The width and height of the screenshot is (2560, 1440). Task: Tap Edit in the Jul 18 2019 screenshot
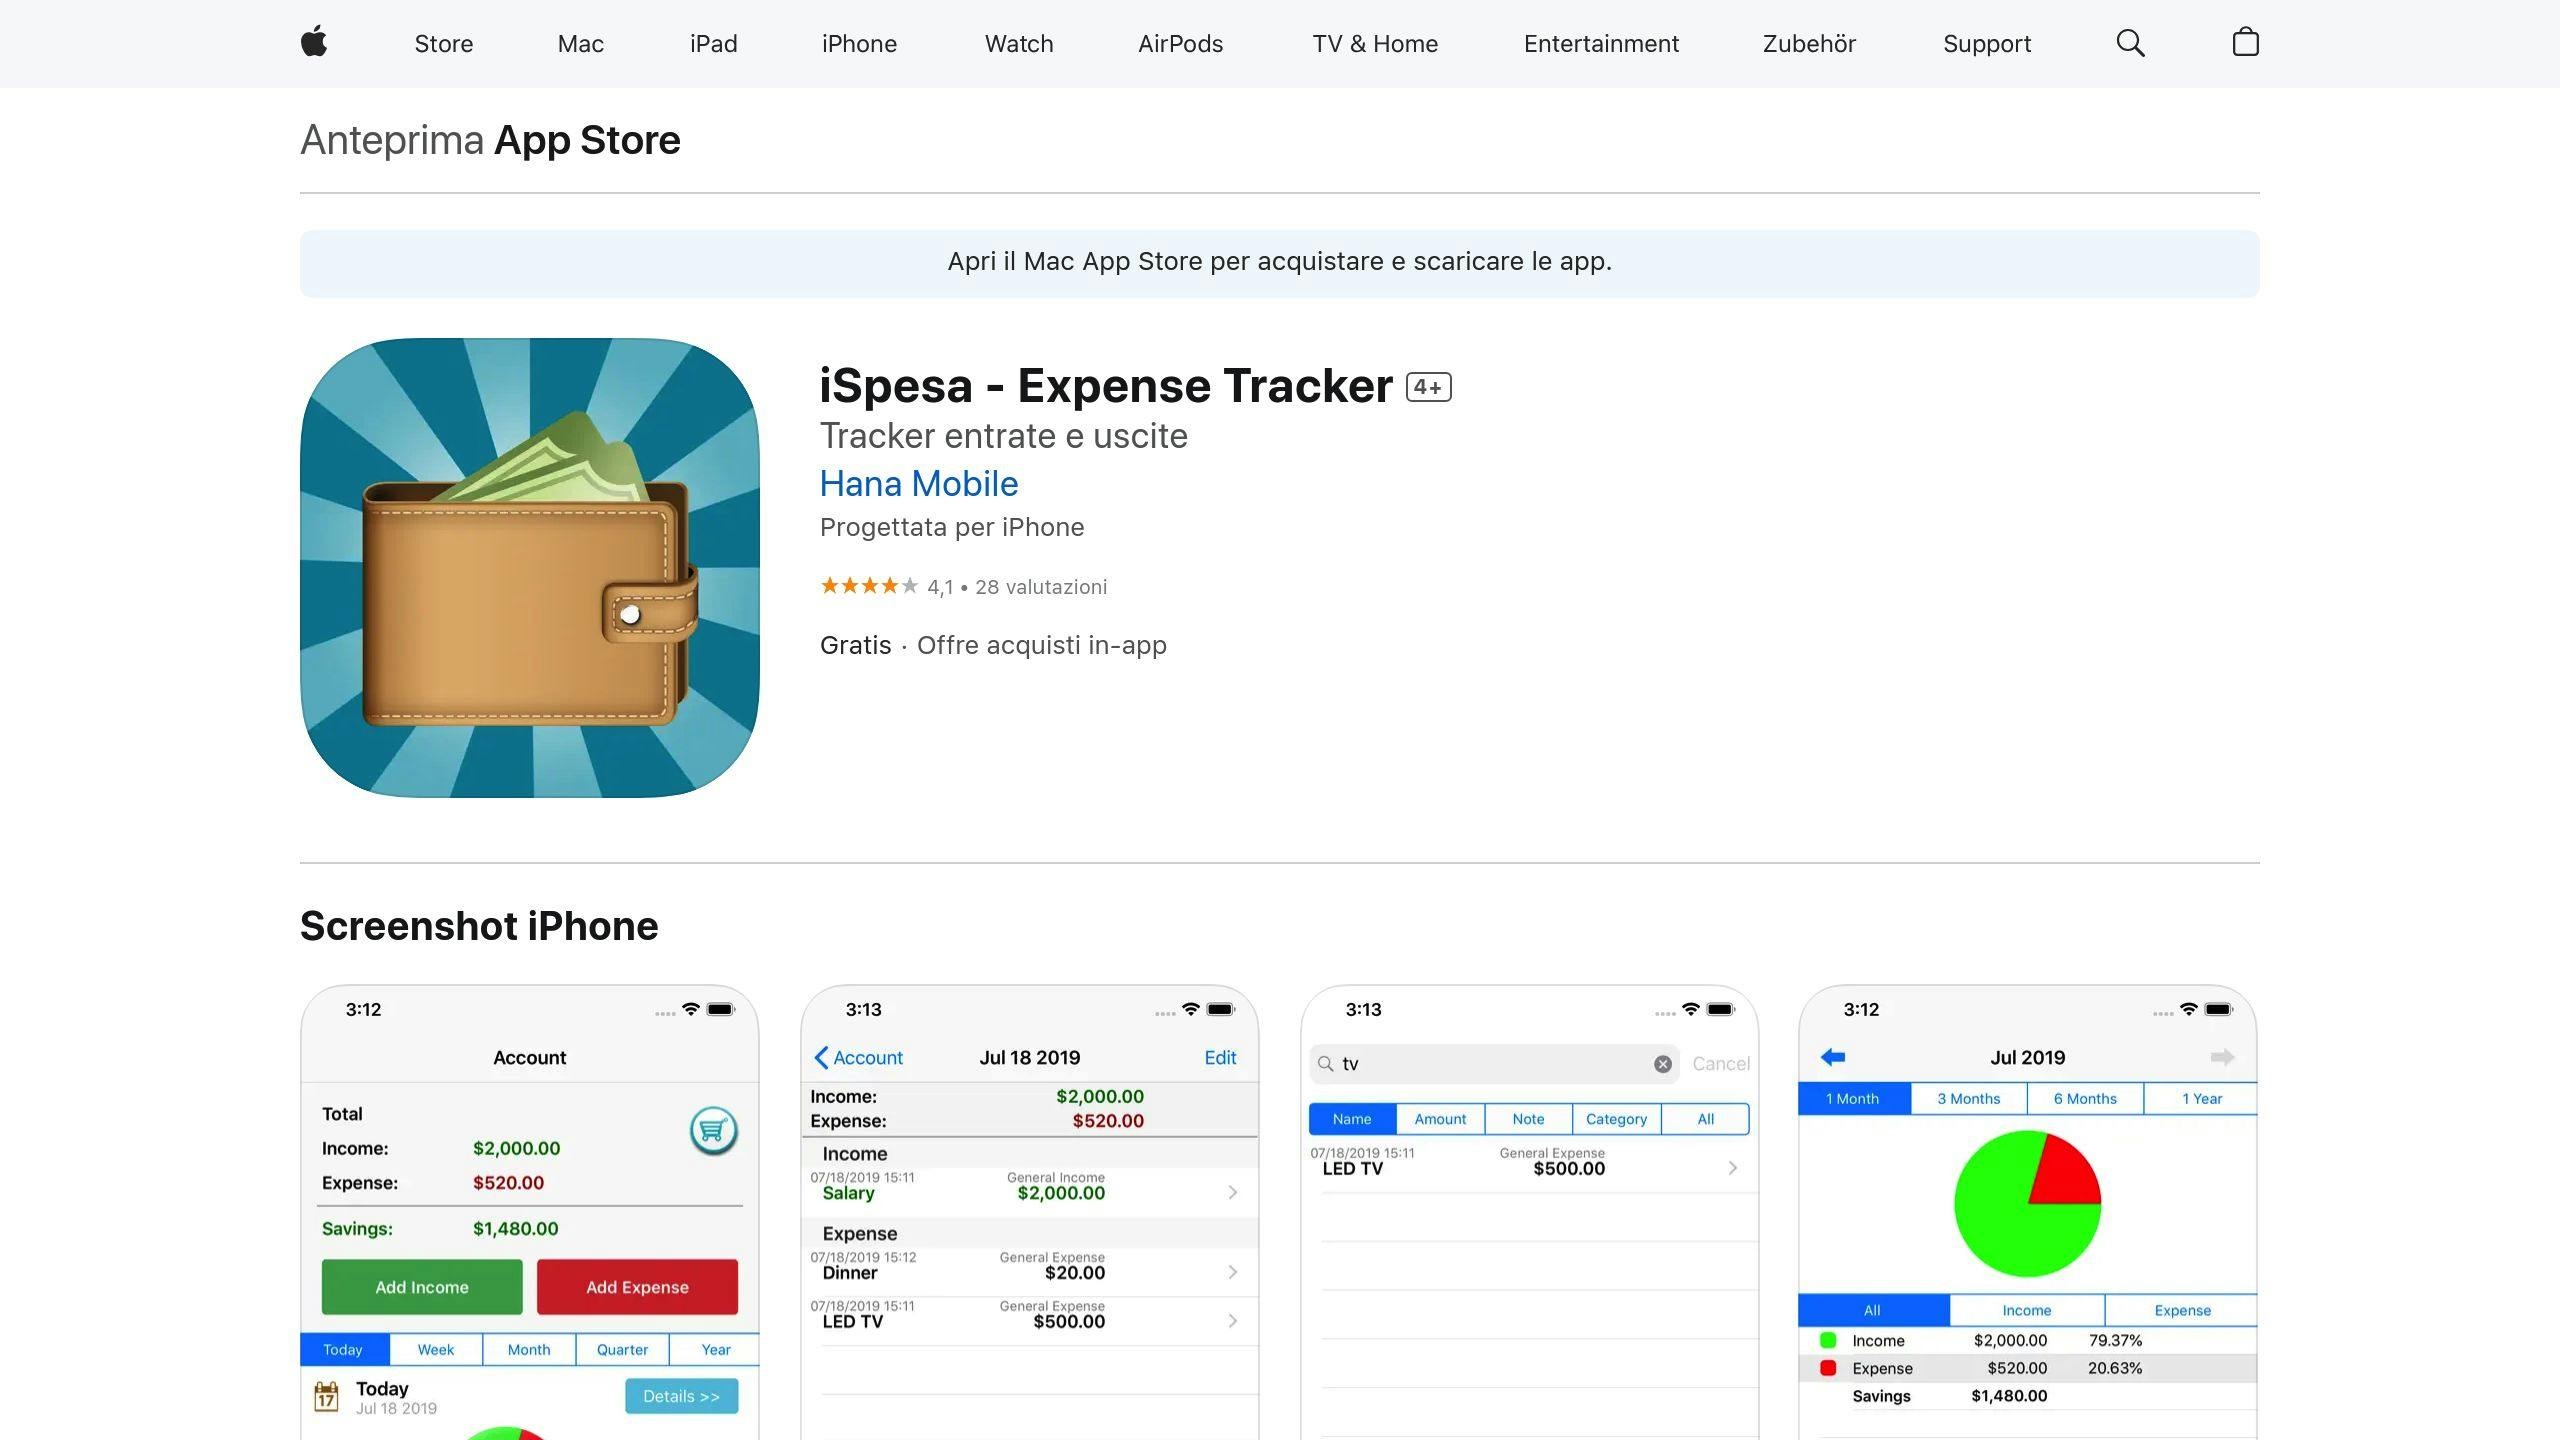(x=1220, y=1057)
